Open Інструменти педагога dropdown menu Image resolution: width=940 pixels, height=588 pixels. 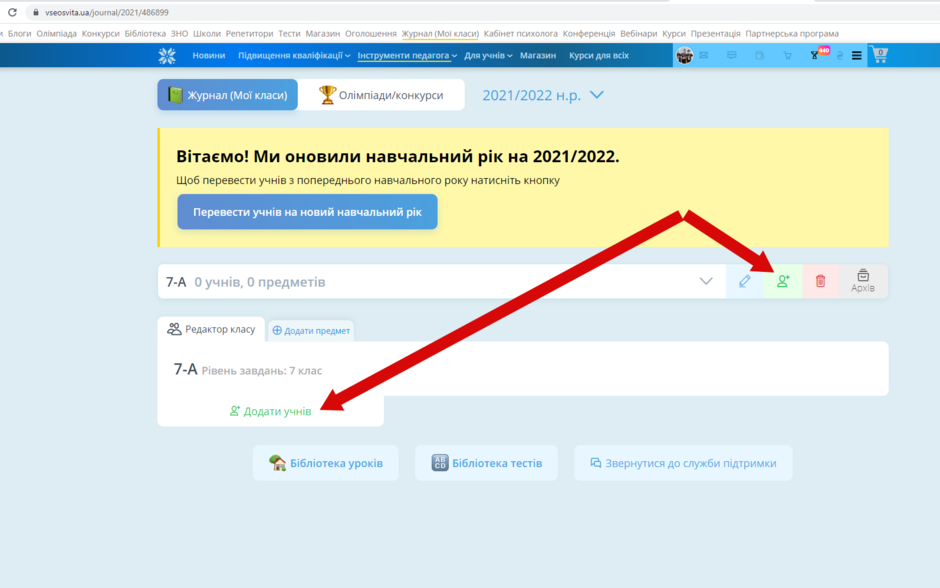tap(407, 55)
